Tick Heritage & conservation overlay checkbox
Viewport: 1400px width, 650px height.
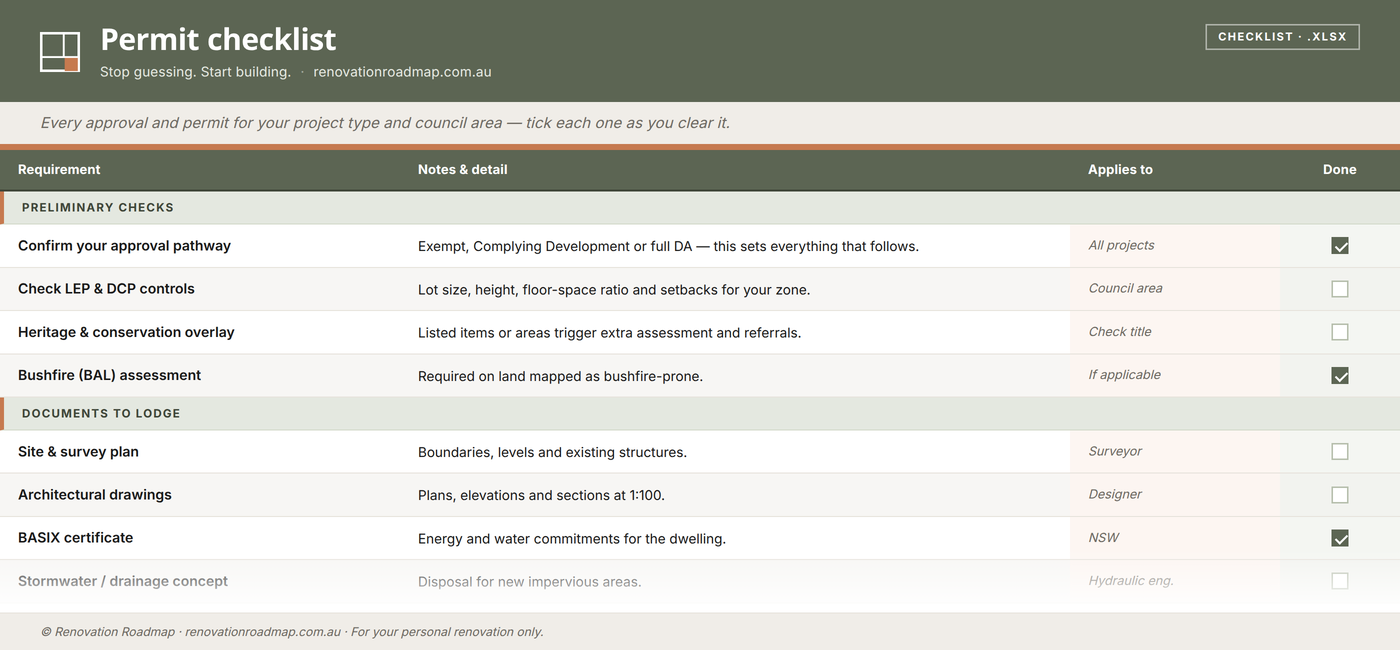(x=1340, y=332)
